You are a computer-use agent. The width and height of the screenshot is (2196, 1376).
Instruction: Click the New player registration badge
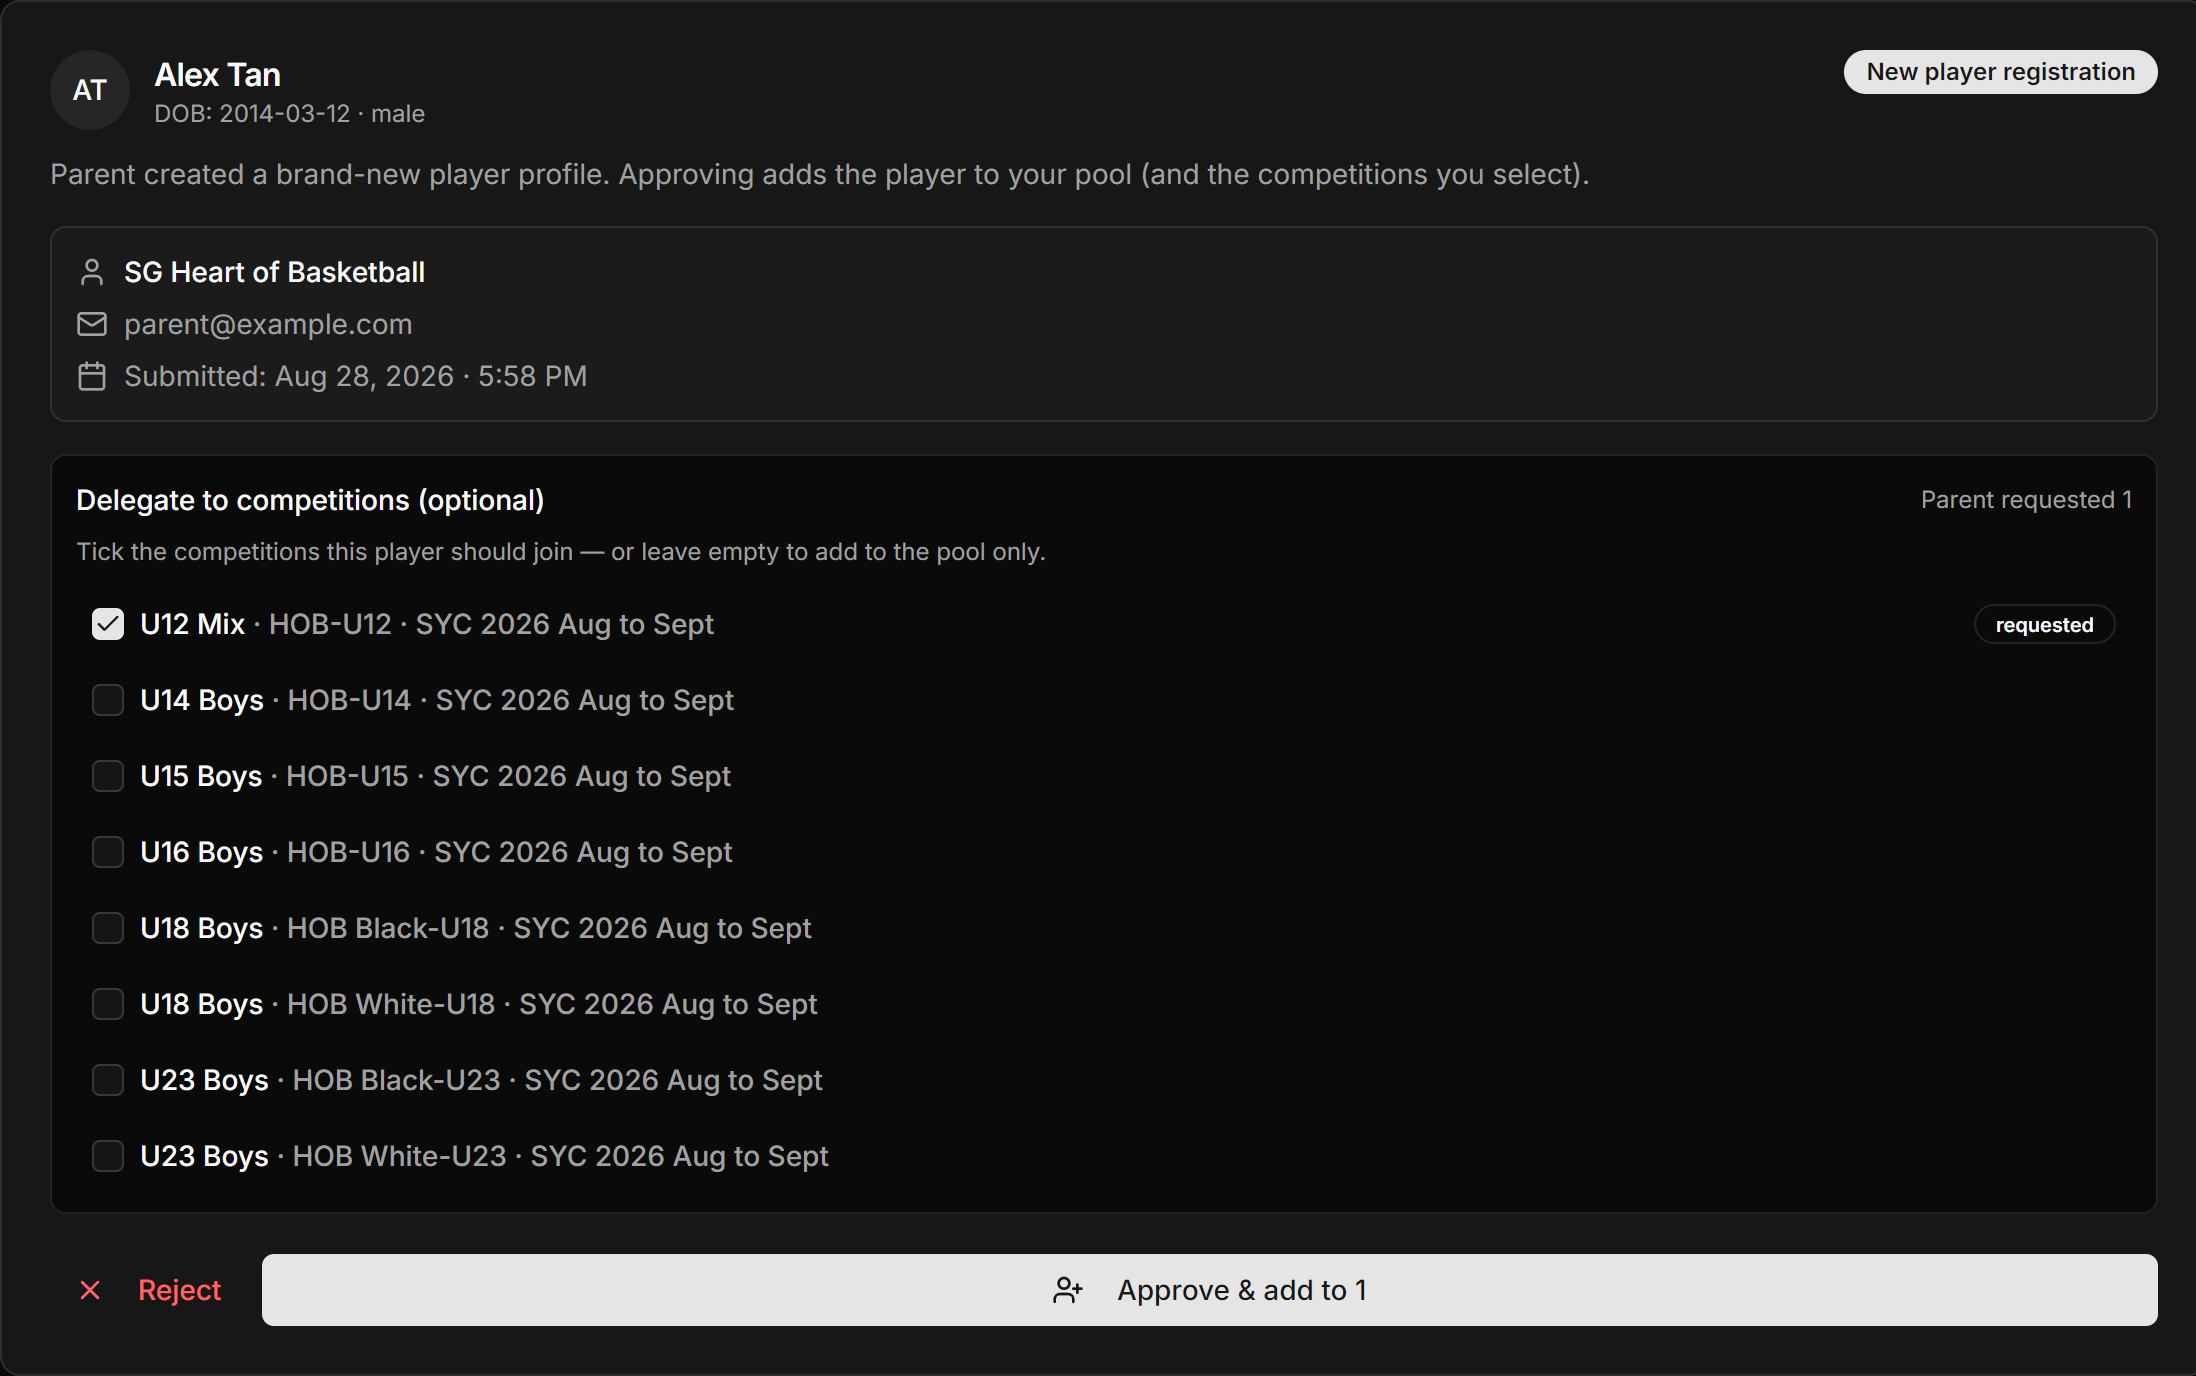pyautogui.click(x=2000, y=72)
